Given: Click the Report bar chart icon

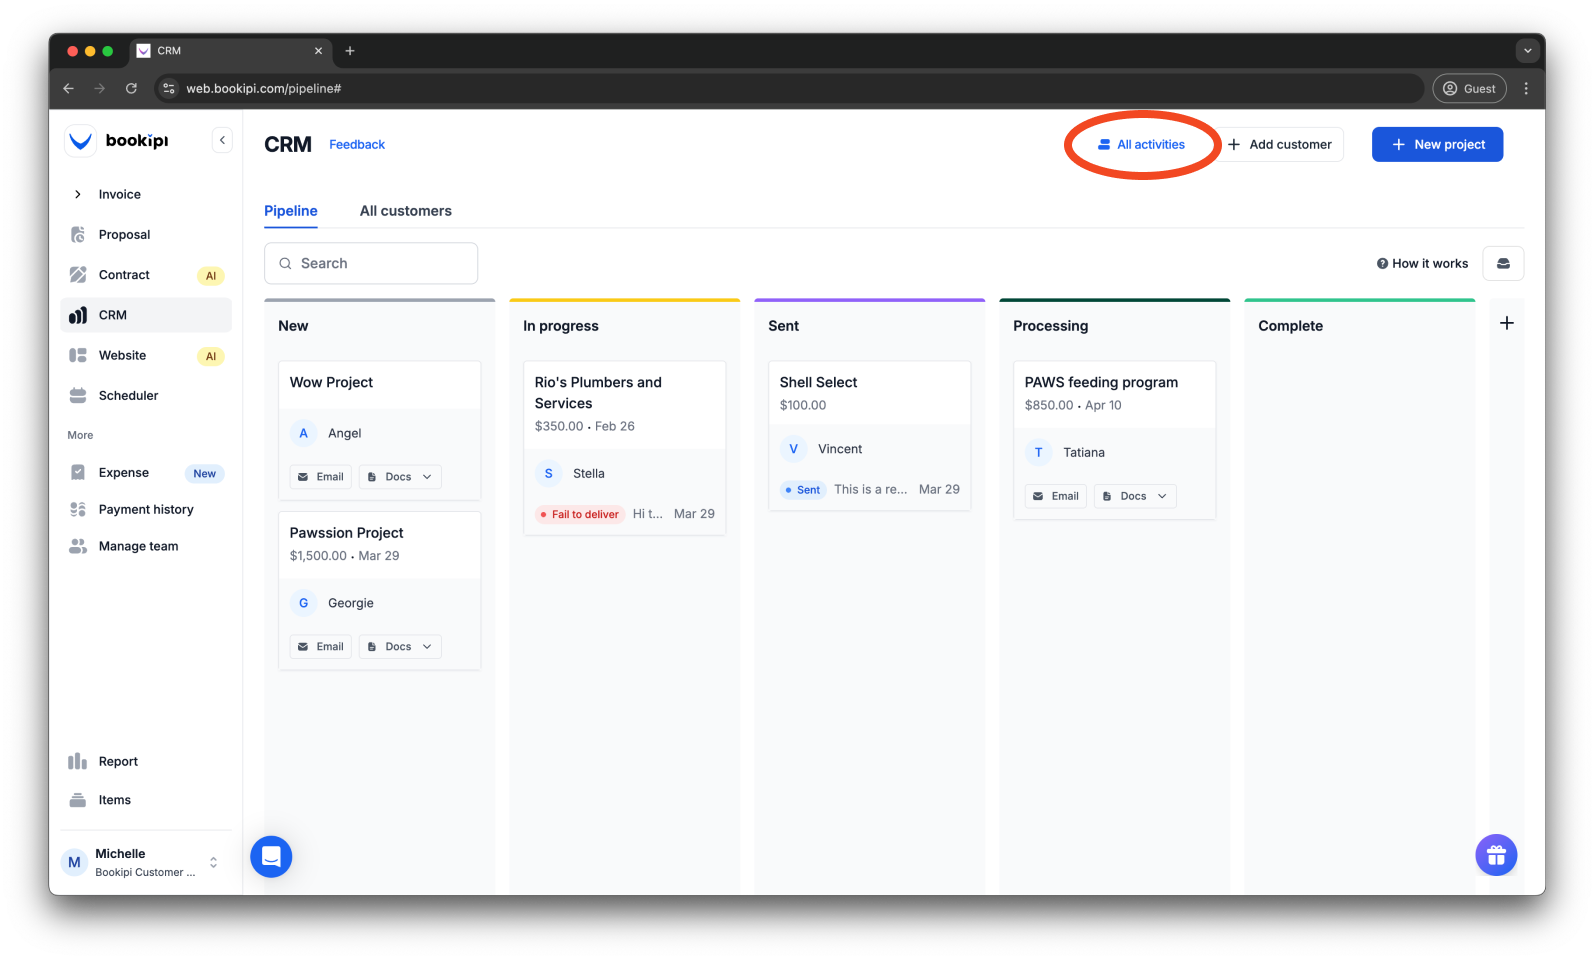Looking at the screenshot, I should 78,762.
